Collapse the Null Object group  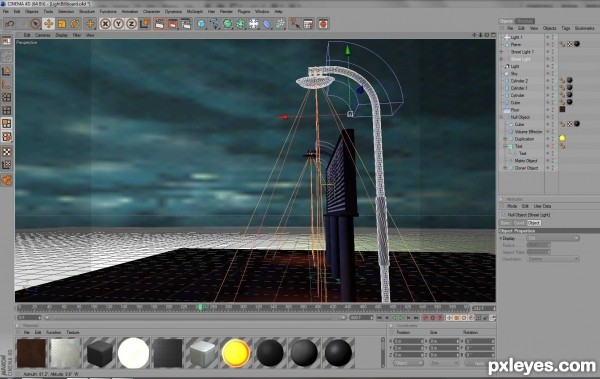click(x=501, y=117)
